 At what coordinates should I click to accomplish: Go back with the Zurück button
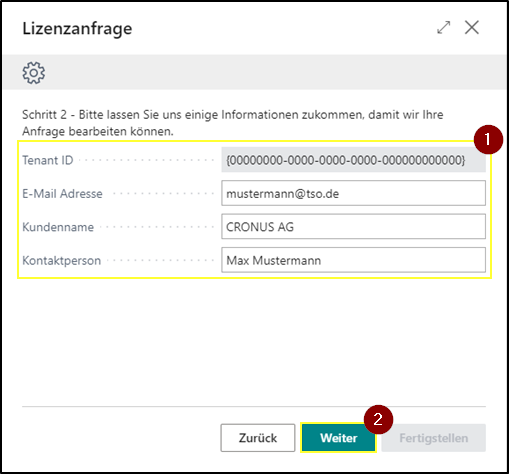258,438
